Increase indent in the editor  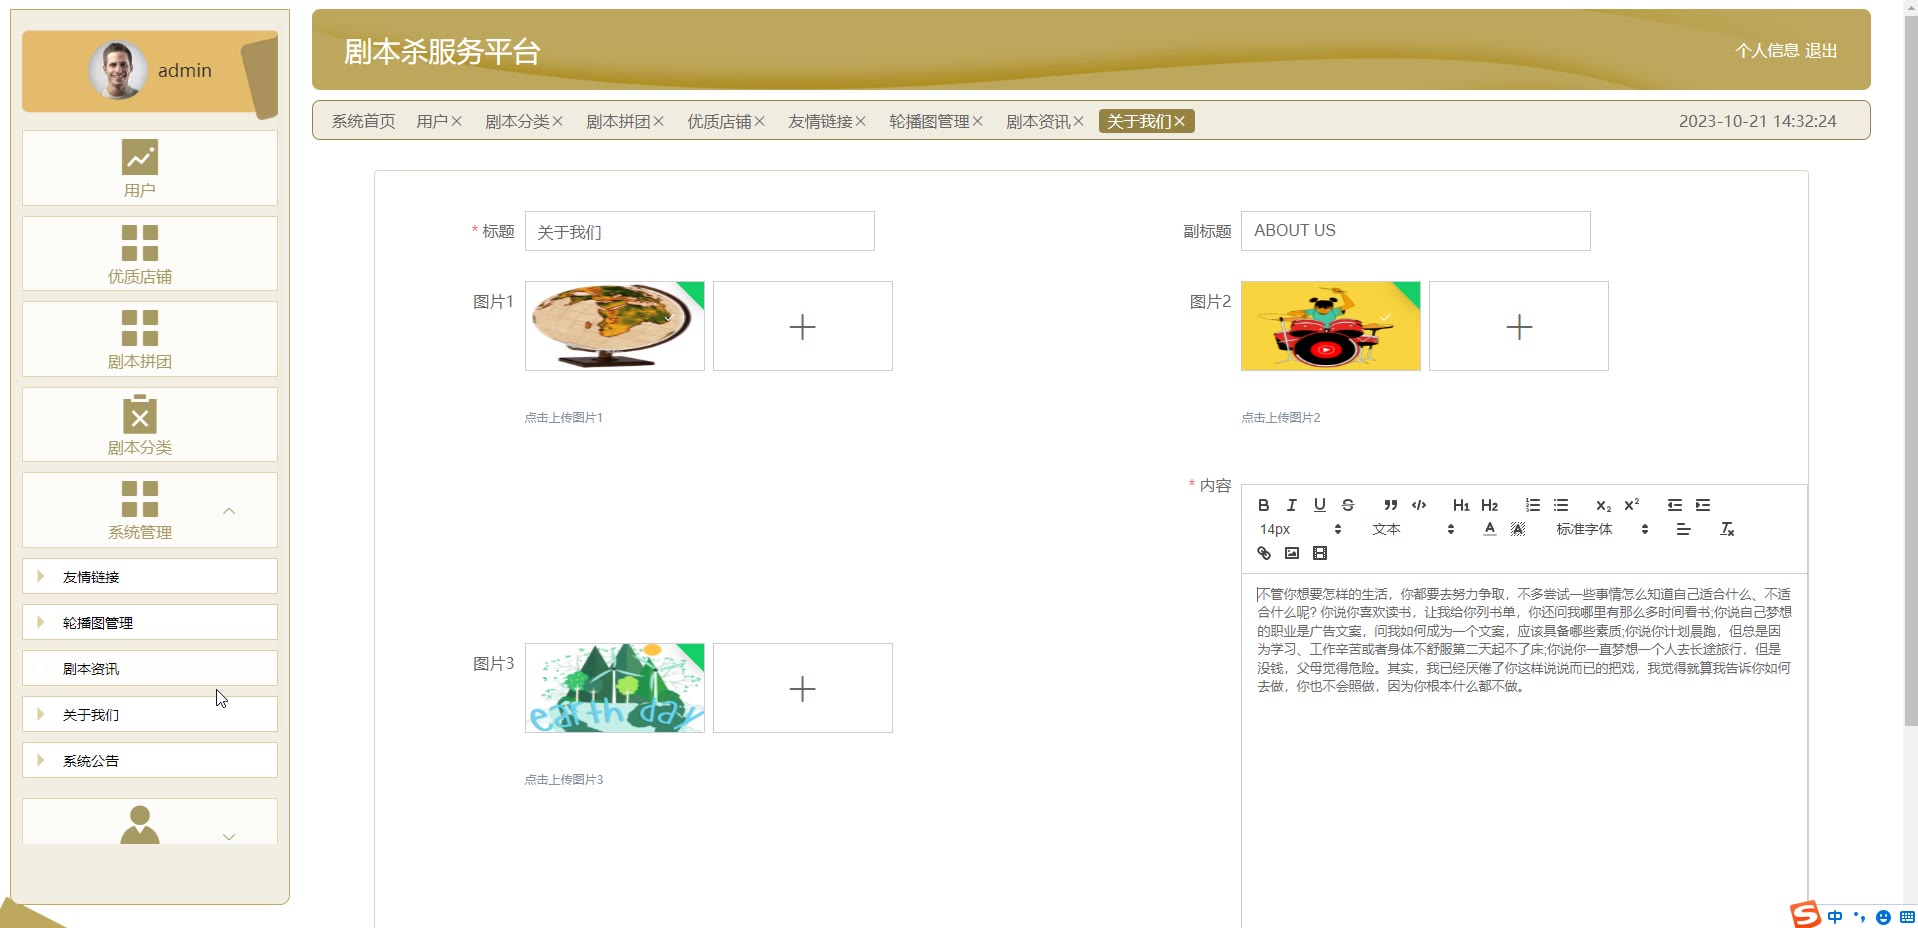1703,505
